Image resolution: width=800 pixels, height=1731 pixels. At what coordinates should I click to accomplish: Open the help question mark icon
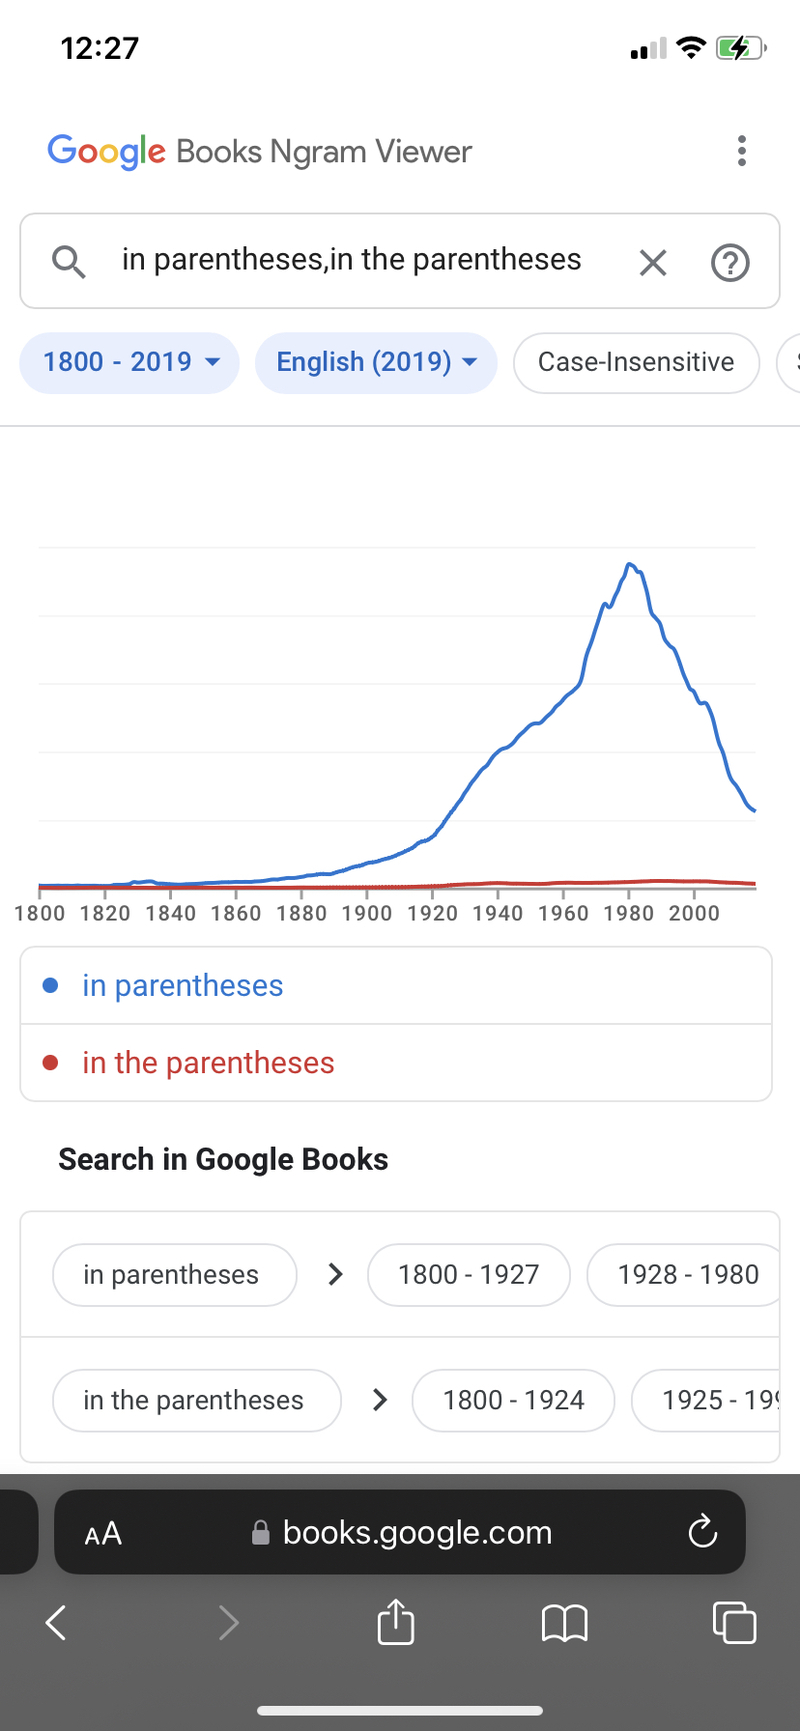730,263
